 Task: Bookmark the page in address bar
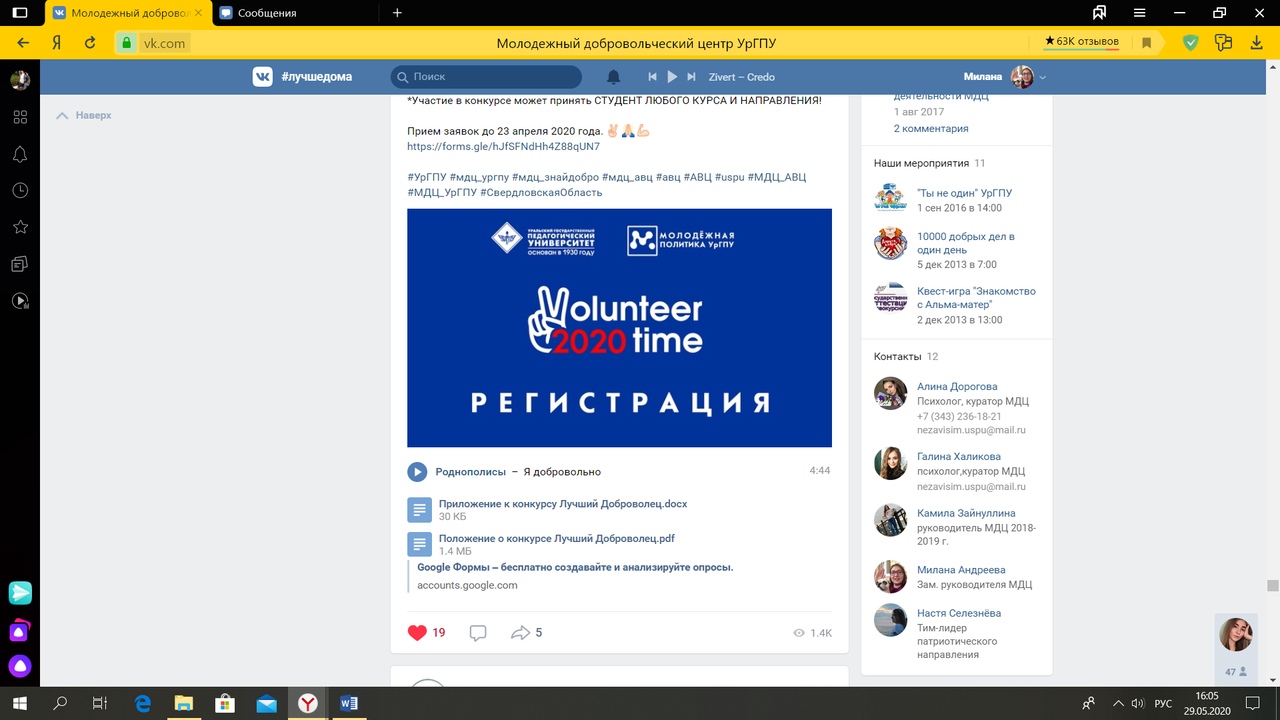click(x=1147, y=43)
